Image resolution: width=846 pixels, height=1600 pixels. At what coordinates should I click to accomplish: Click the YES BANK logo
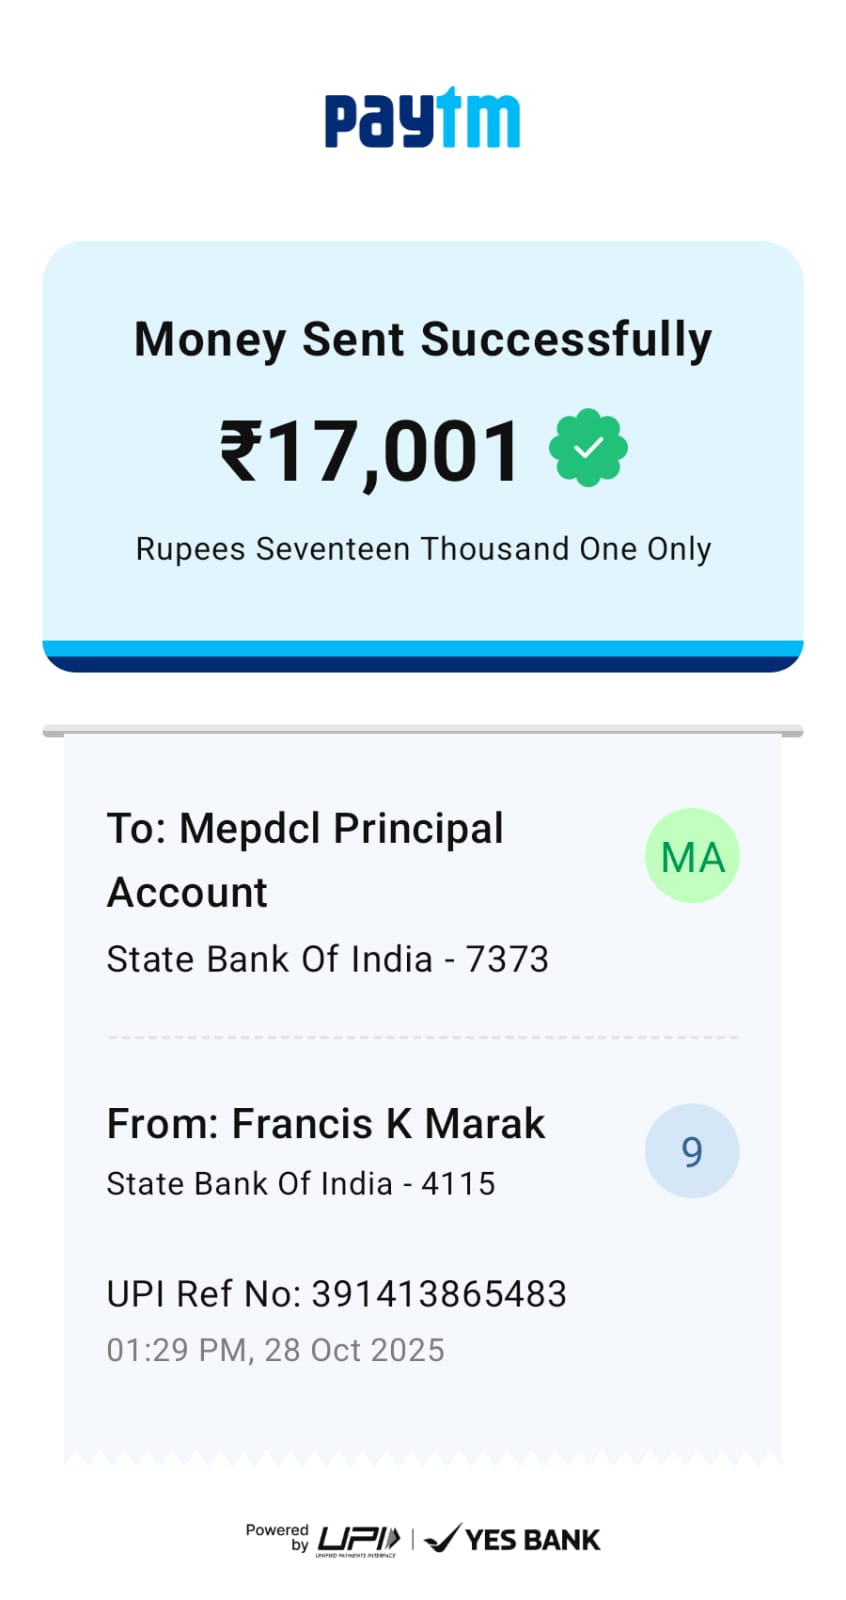(x=513, y=1539)
